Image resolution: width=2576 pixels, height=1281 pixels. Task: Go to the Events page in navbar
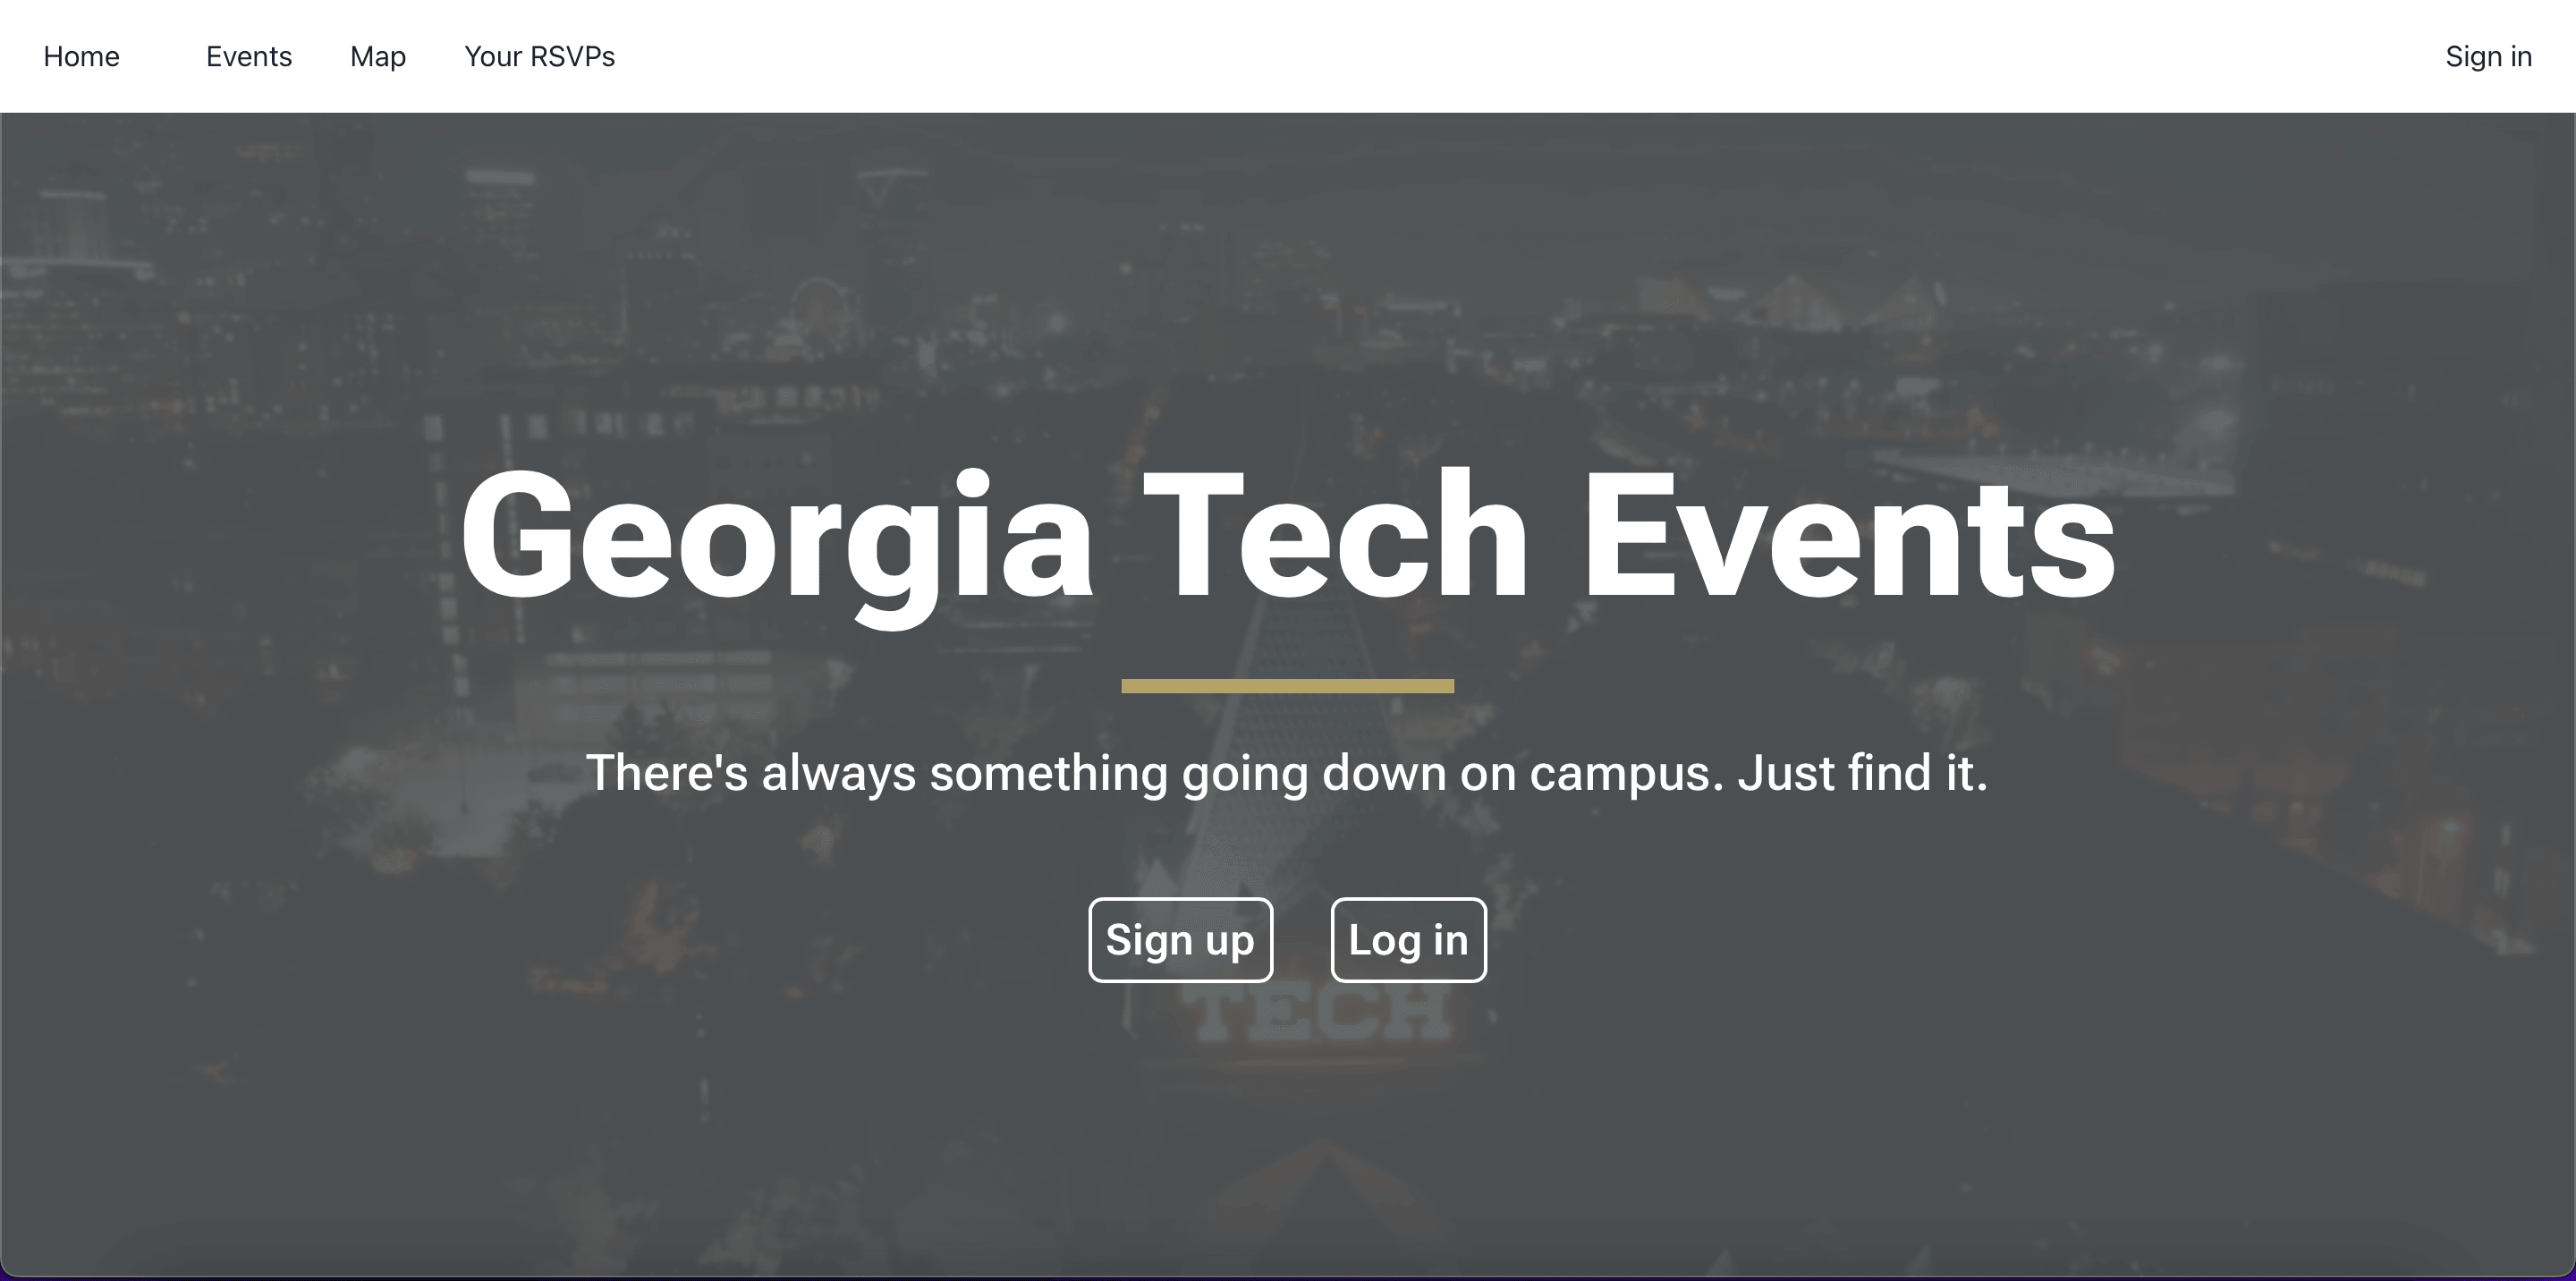coord(249,57)
